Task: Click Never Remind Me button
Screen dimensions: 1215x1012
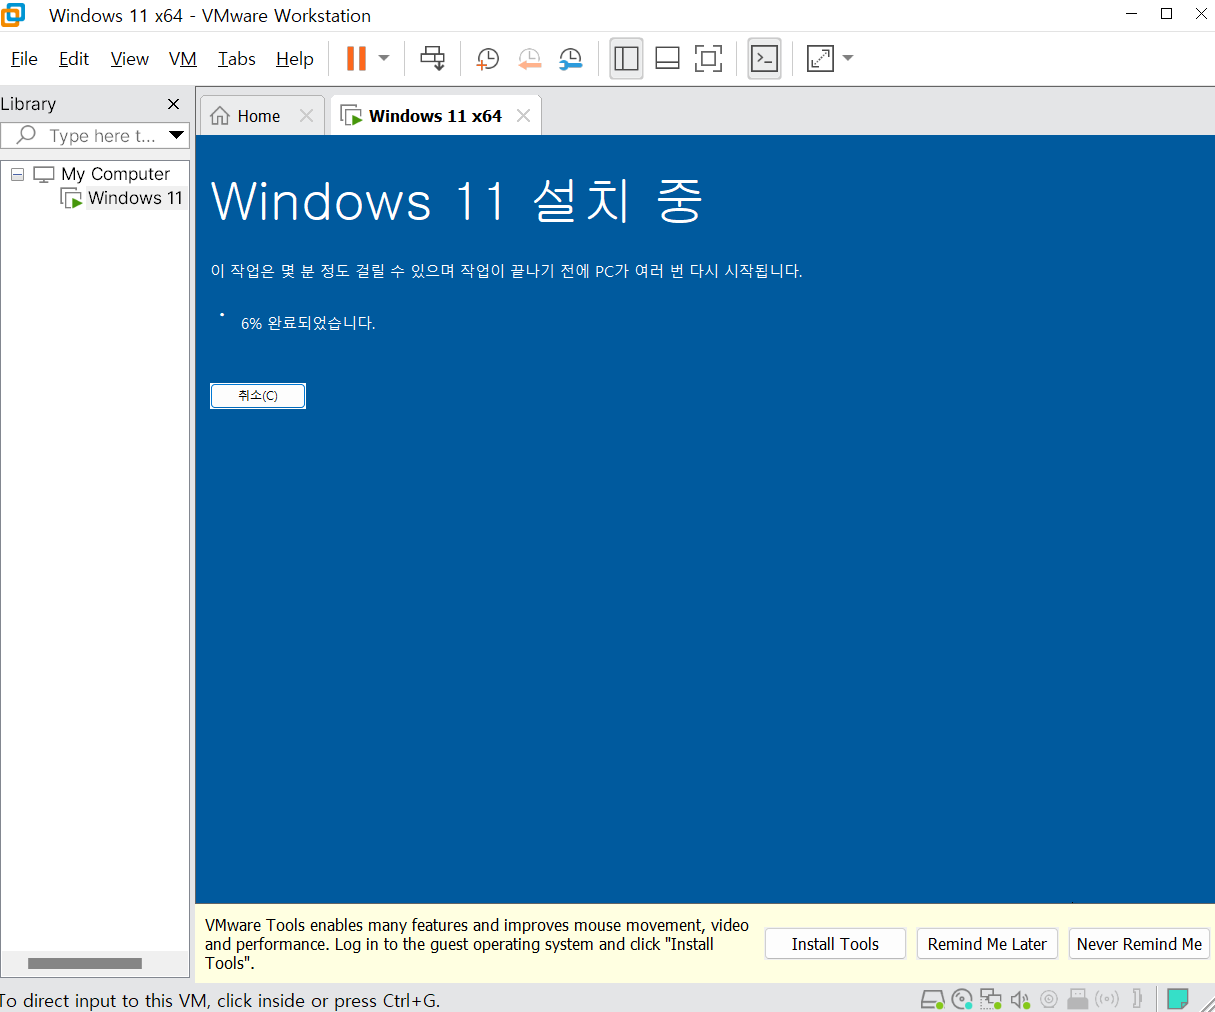Action: [1139, 944]
